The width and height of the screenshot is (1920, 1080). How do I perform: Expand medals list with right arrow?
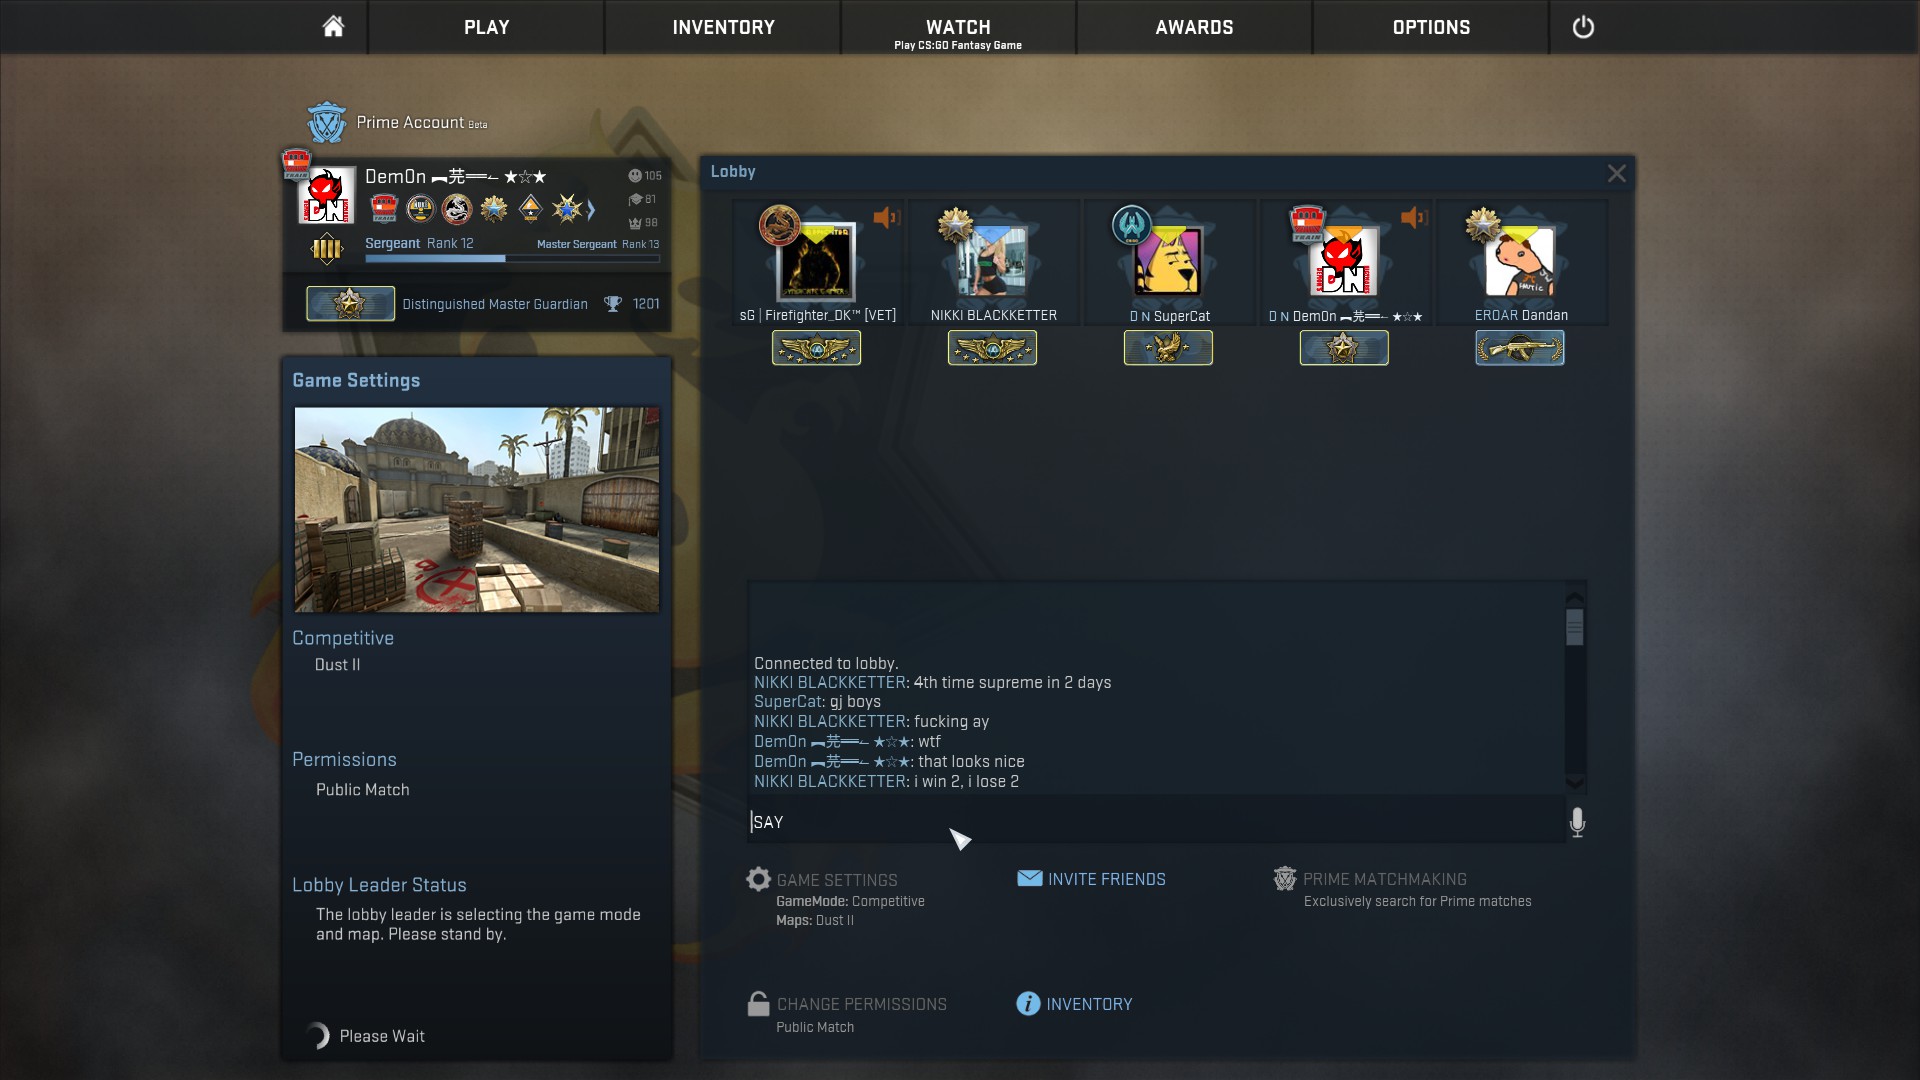[591, 209]
